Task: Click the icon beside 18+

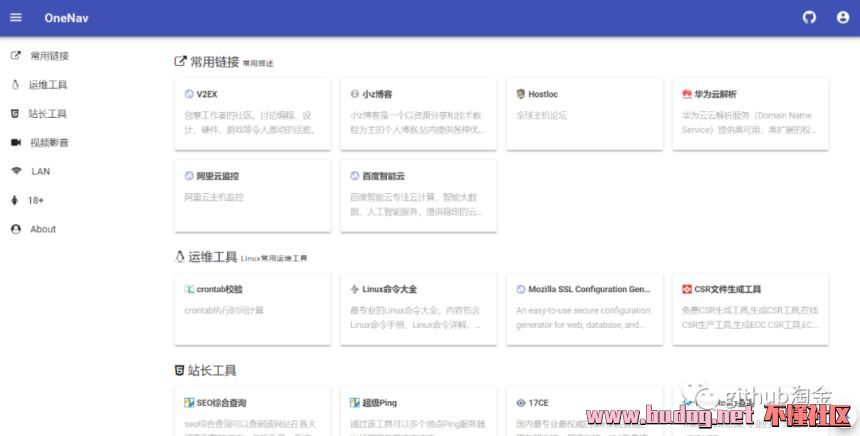Action: point(15,200)
